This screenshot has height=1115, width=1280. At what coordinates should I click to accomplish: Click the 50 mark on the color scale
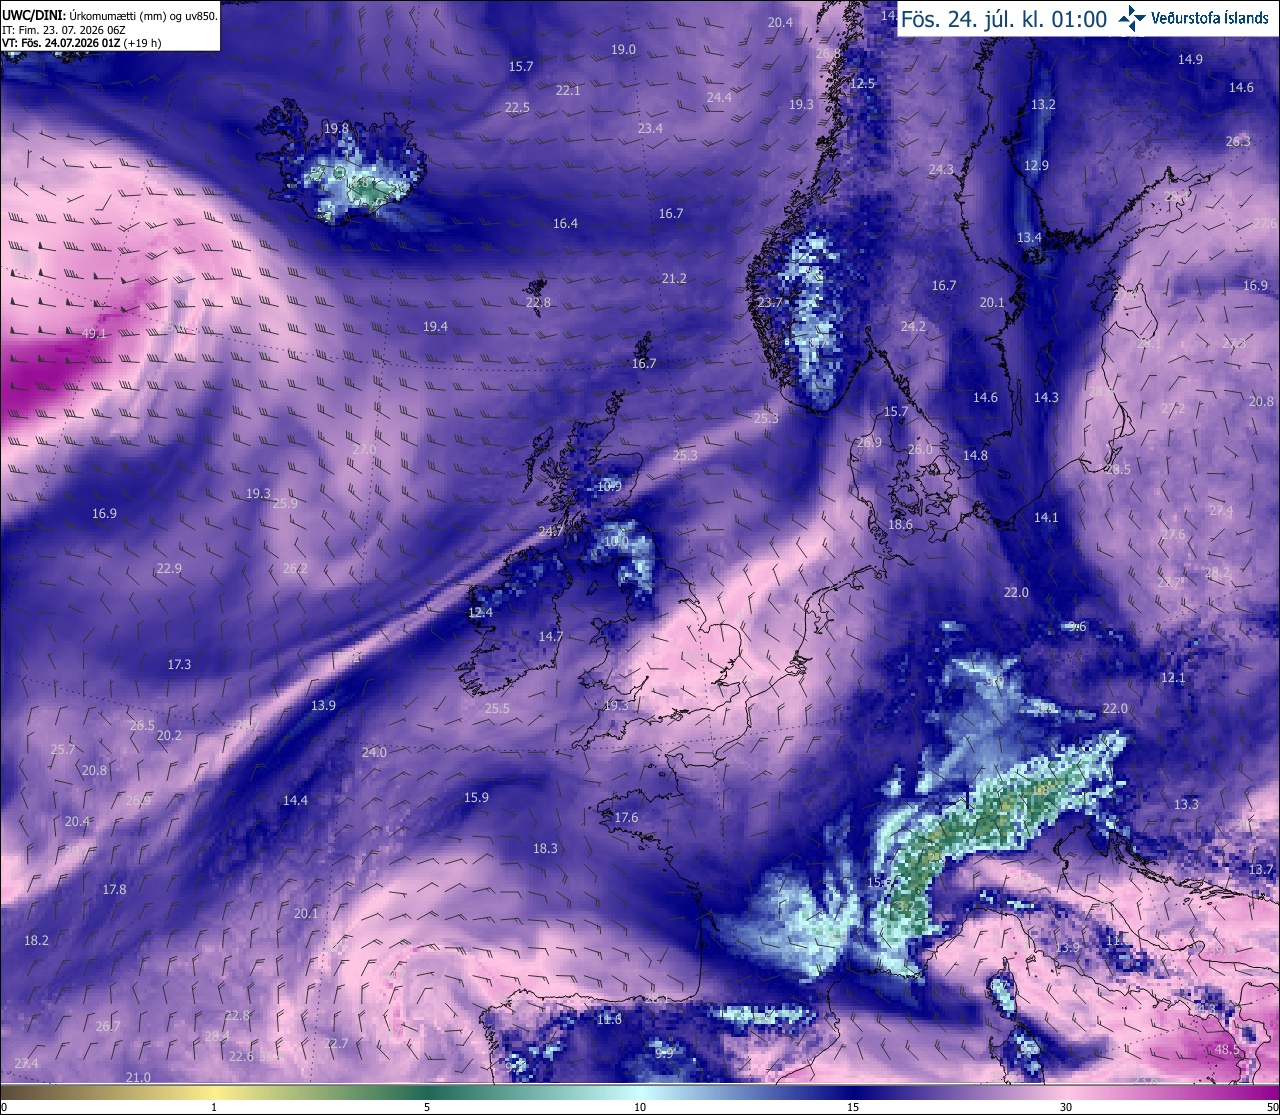coord(1271,1107)
